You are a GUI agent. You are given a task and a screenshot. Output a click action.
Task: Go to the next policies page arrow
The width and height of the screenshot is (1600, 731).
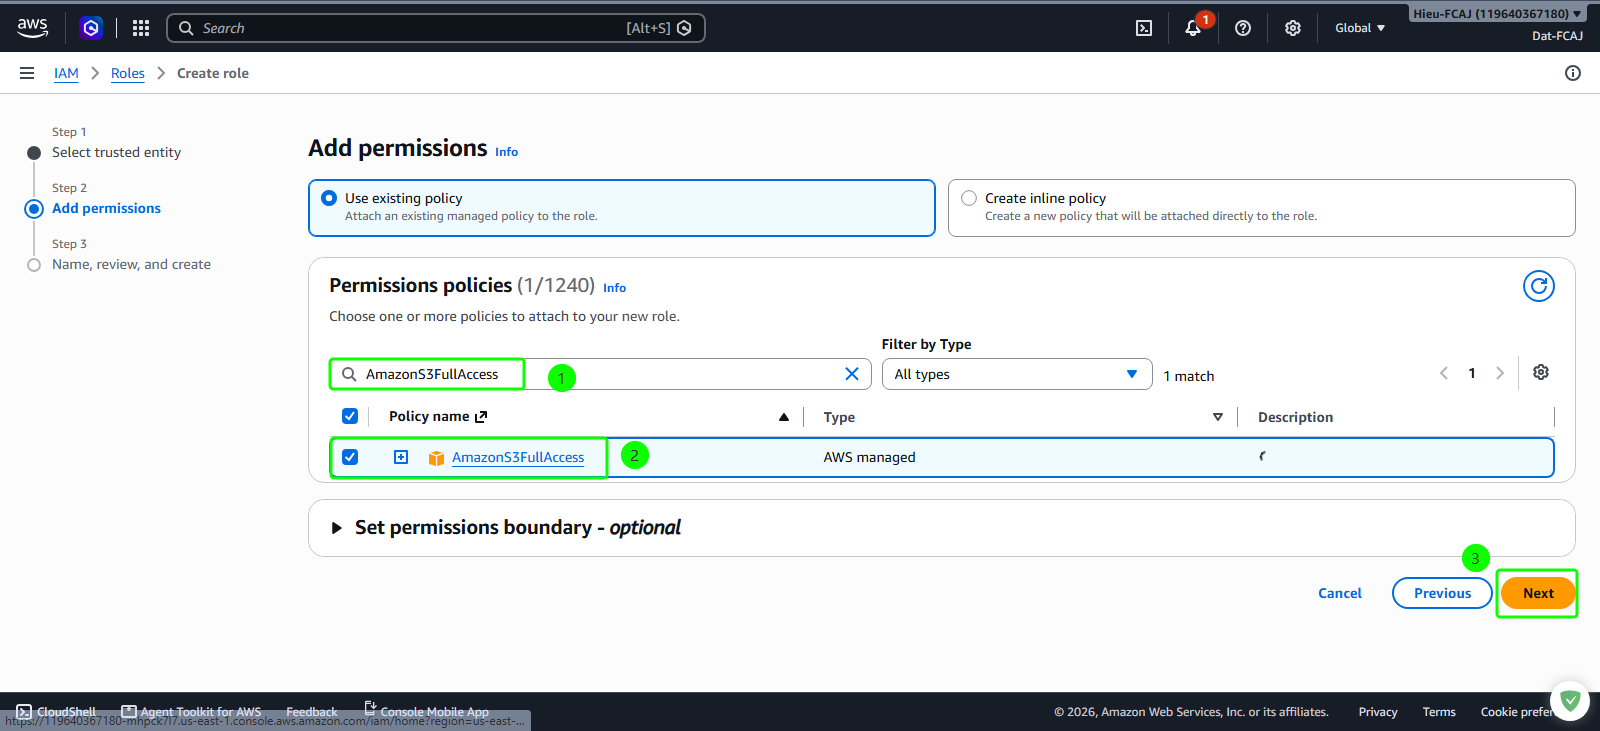[1500, 373]
